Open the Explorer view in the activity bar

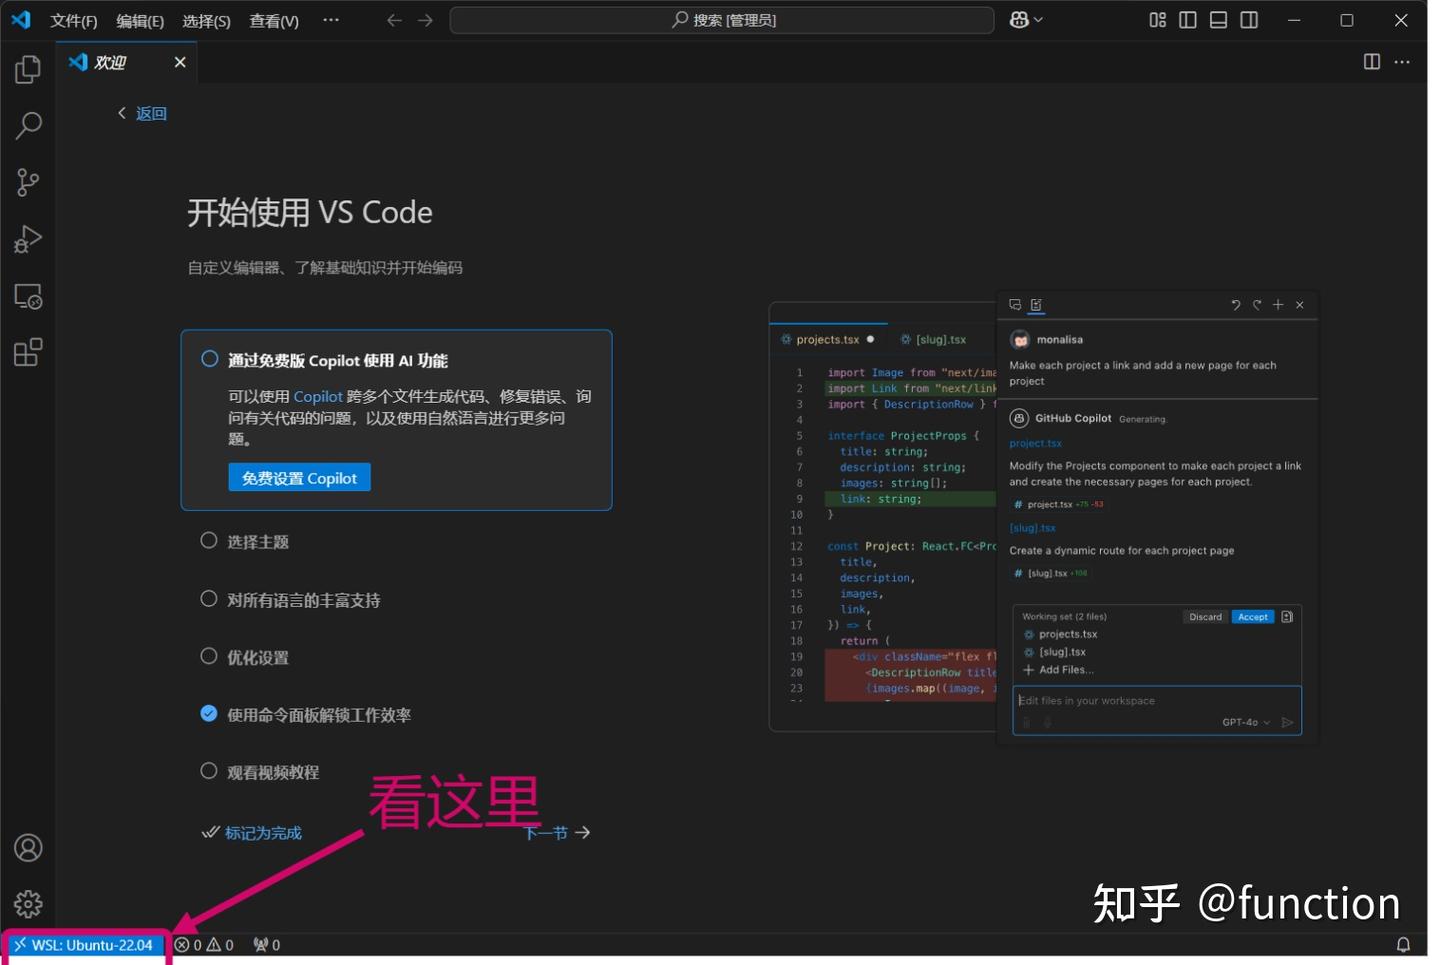click(27, 69)
